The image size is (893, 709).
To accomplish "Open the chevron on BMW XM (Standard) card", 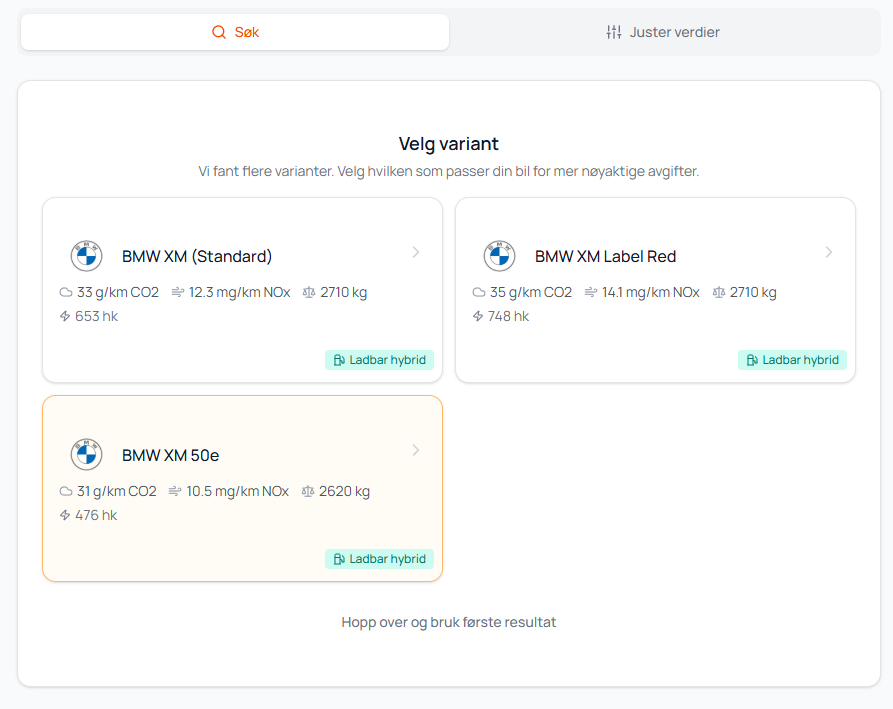I will (x=416, y=252).
